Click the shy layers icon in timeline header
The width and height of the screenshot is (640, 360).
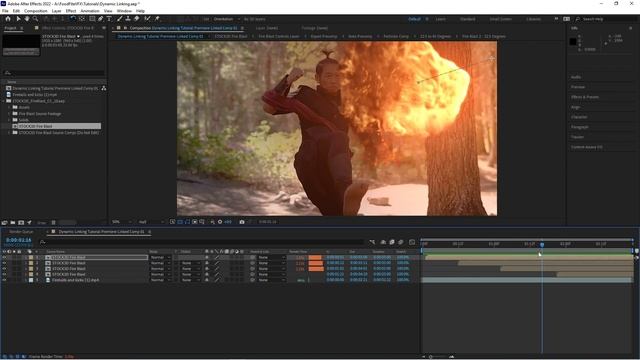click(383, 242)
